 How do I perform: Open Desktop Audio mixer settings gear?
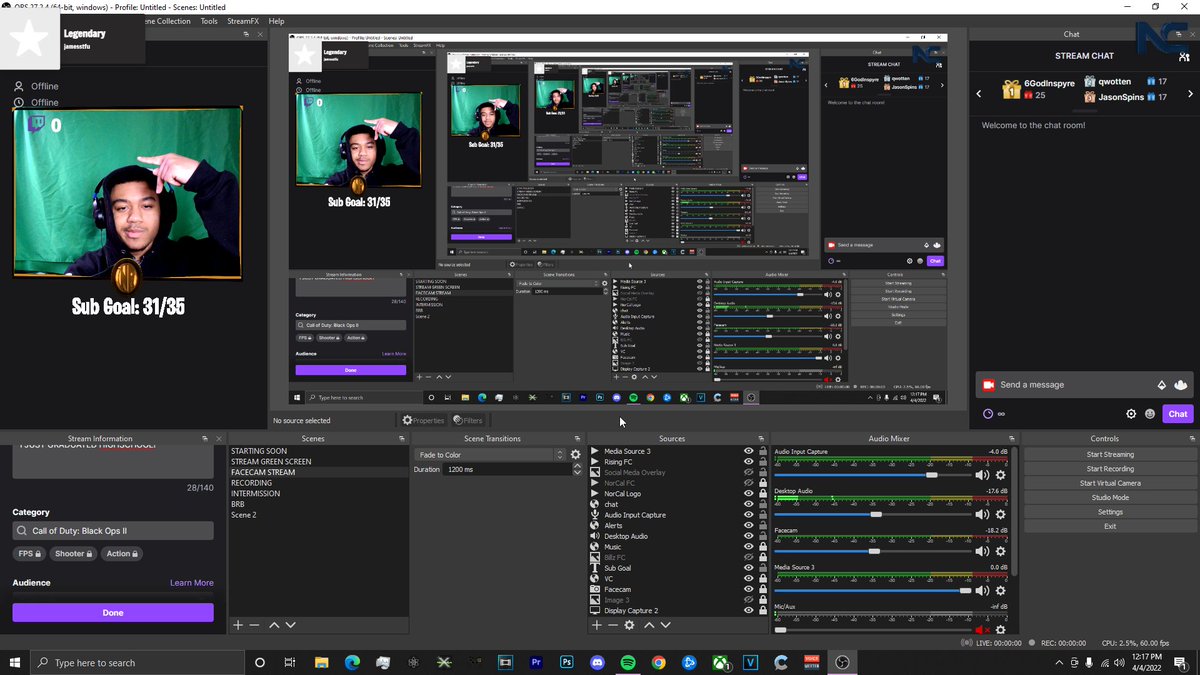tap(1000, 514)
